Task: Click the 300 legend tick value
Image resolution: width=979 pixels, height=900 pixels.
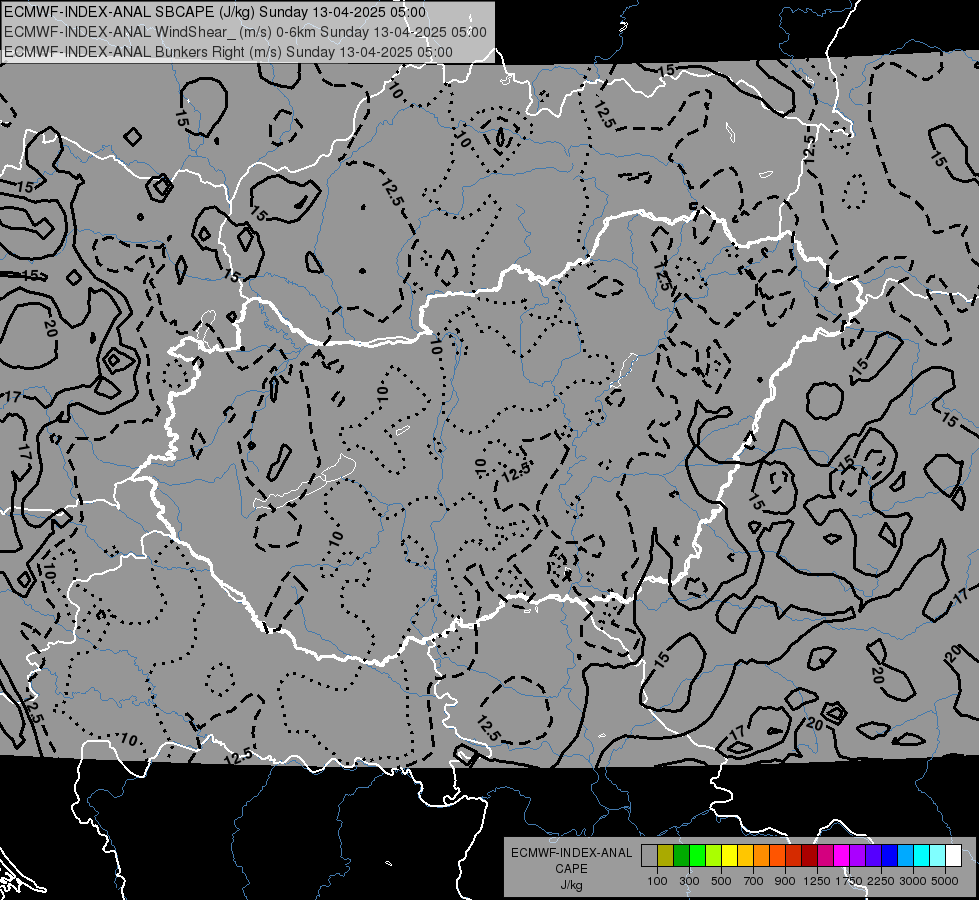Action: (689, 881)
